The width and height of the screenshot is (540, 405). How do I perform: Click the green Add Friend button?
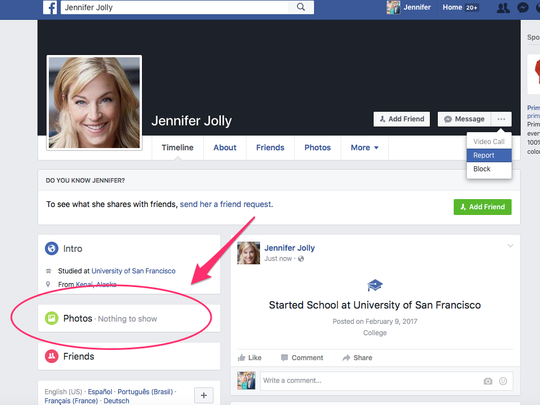[482, 207]
